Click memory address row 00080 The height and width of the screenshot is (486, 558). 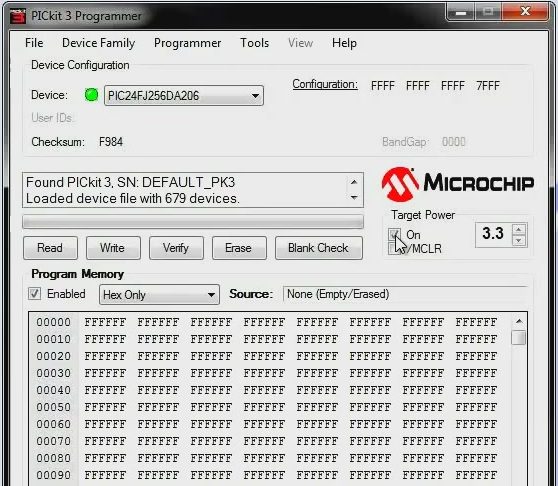[53, 458]
